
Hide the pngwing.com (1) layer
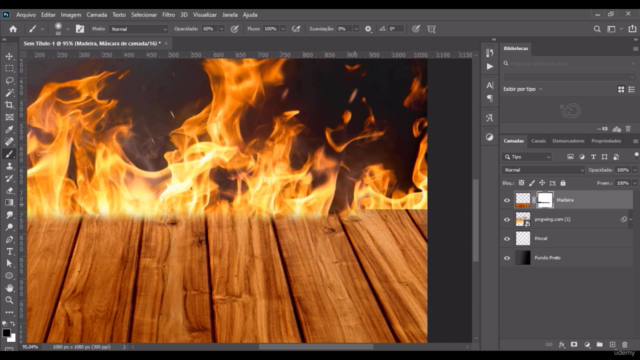pos(507,220)
